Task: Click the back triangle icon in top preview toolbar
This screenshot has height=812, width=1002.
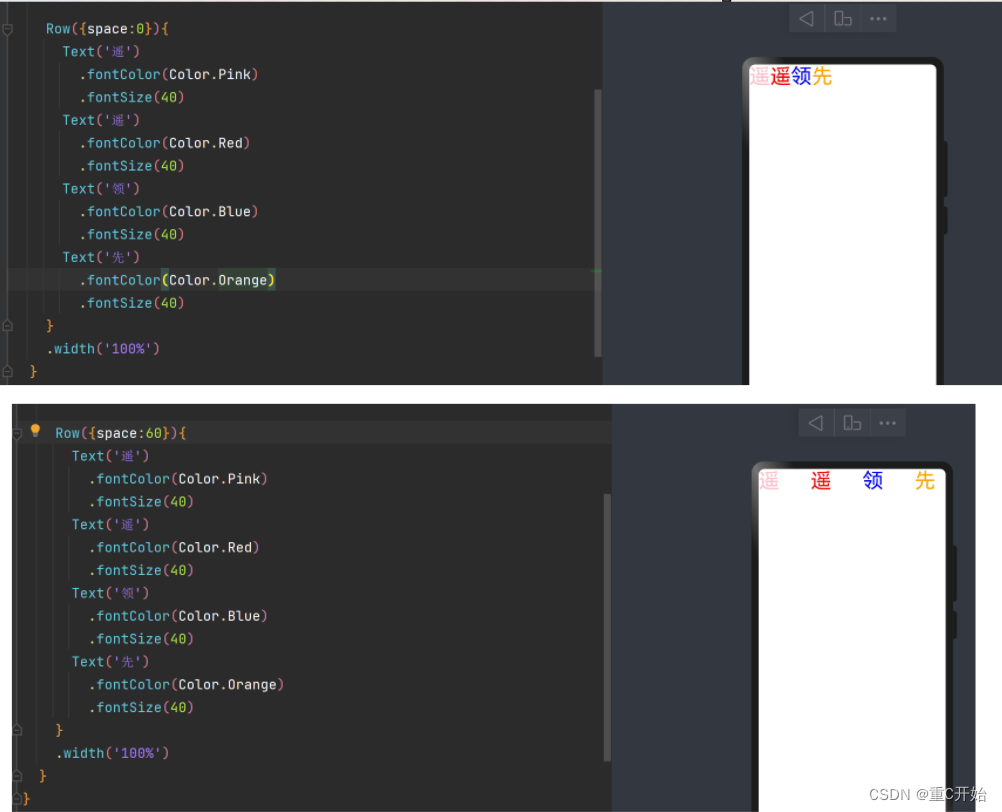Action: (x=806, y=17)
